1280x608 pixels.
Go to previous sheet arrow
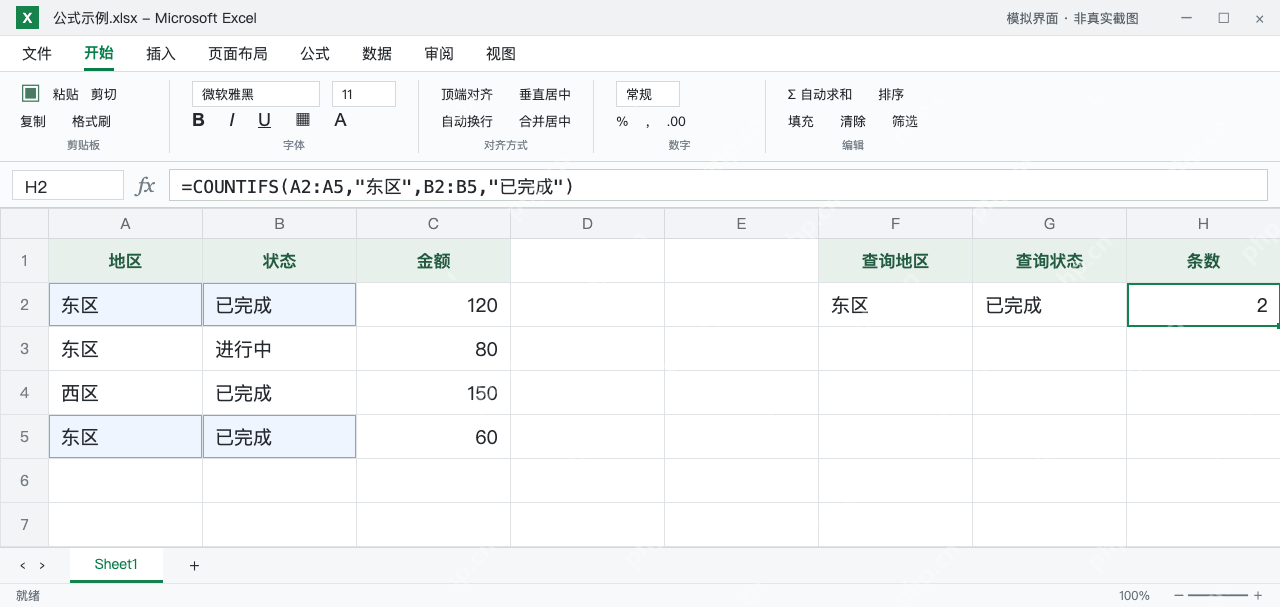[x=23, y=565]
